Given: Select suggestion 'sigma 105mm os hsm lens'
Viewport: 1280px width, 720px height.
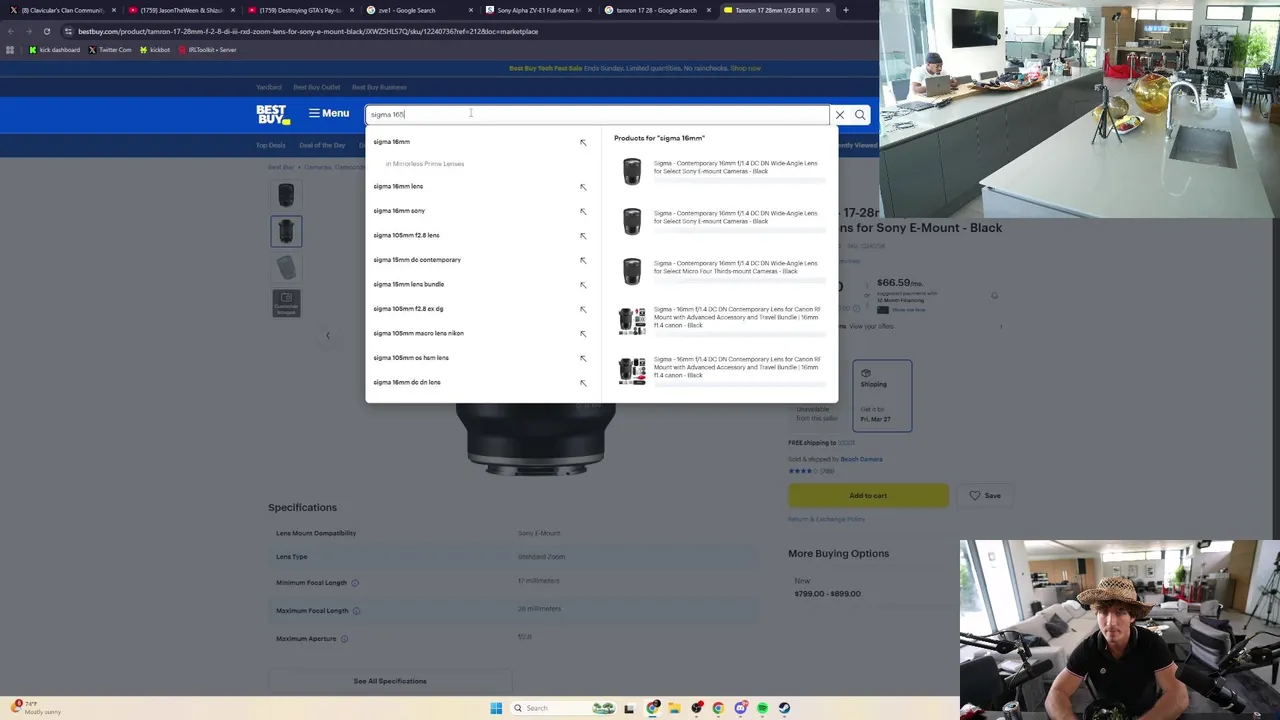Looking at the screenshot, I should (411, 358).
